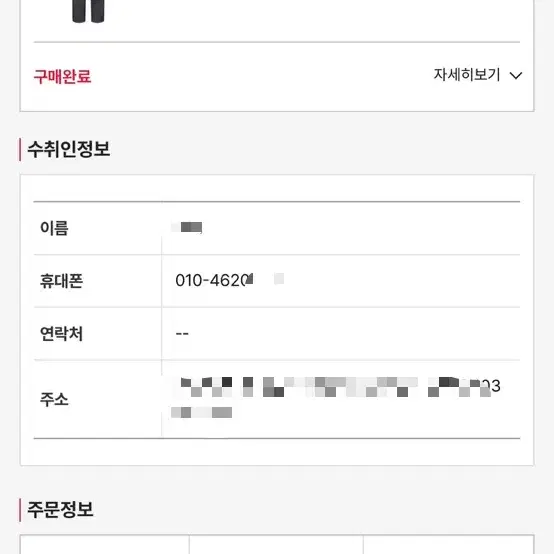The image size is (554, 554).
Task: Click the red bar beside 수취인정보
Action: (x=20, y=149)
